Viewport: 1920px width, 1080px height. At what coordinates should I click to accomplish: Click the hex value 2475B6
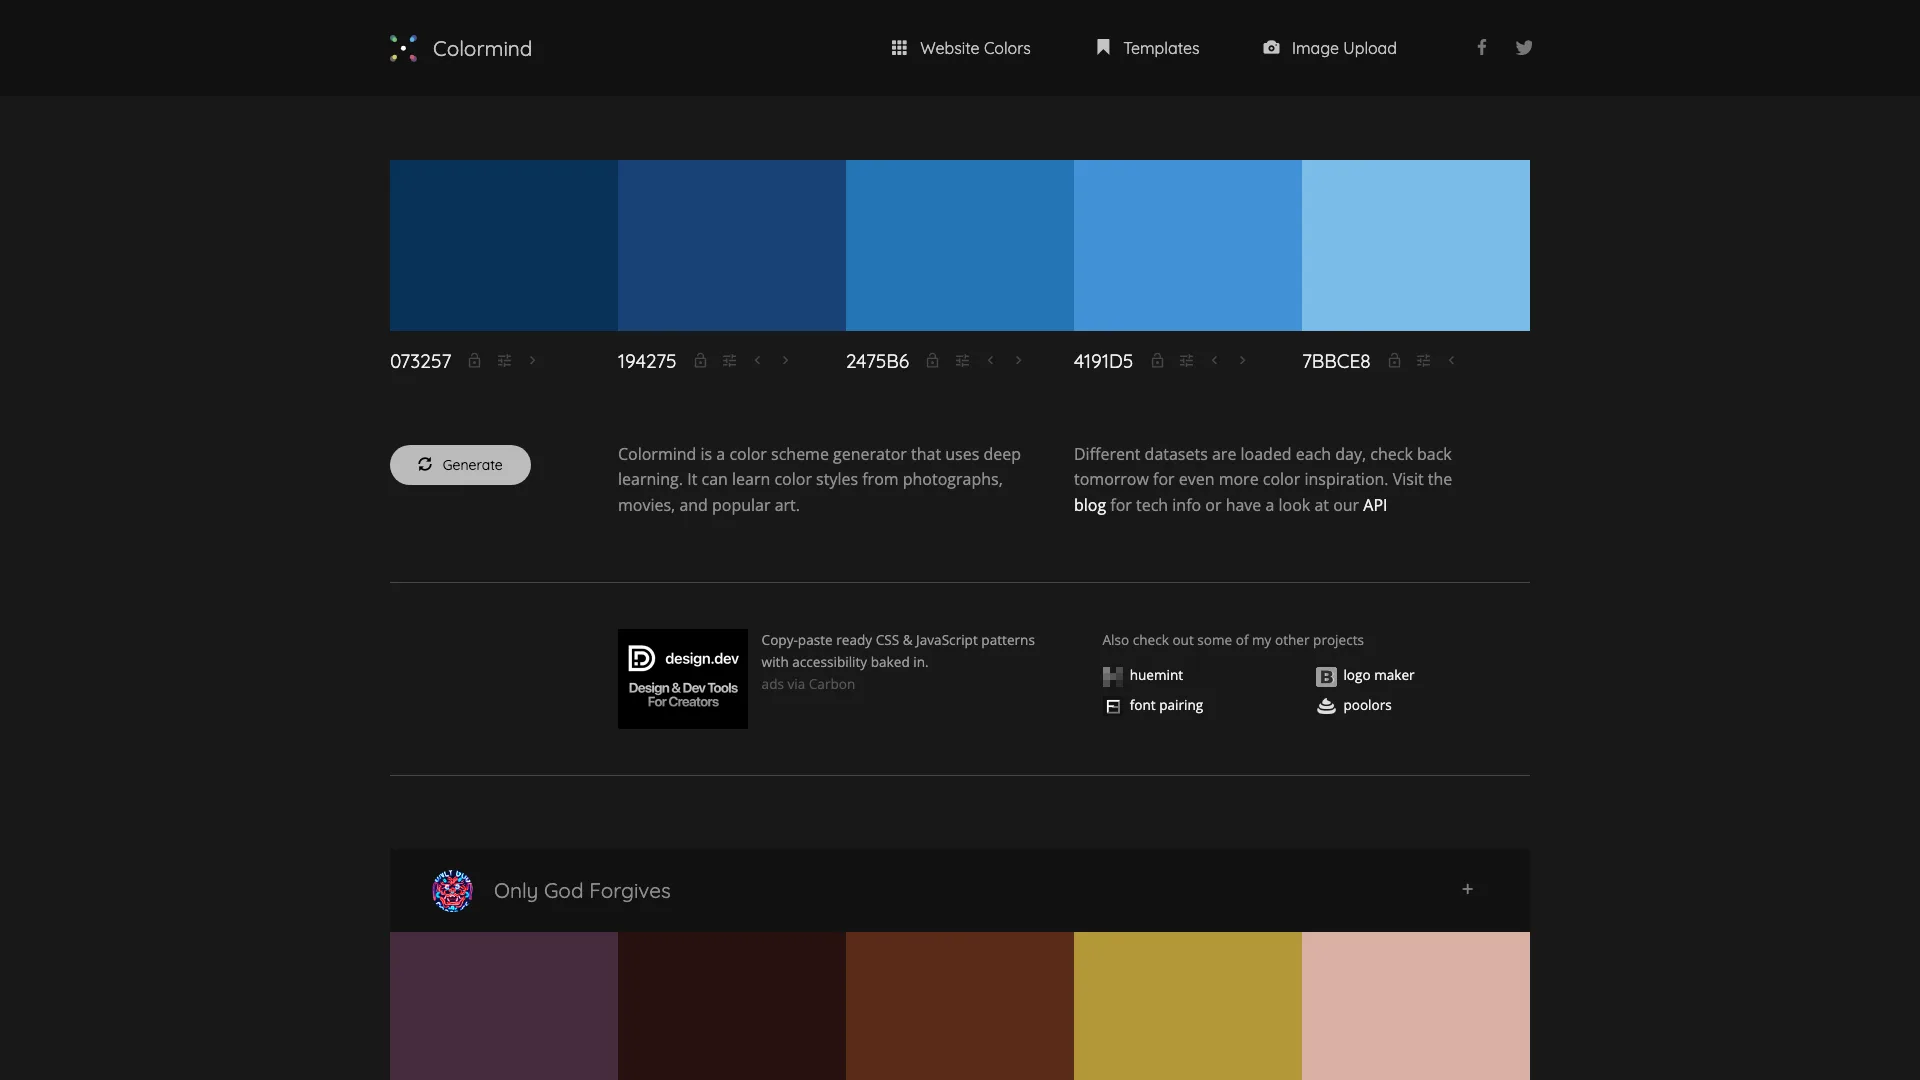(878, 361)
